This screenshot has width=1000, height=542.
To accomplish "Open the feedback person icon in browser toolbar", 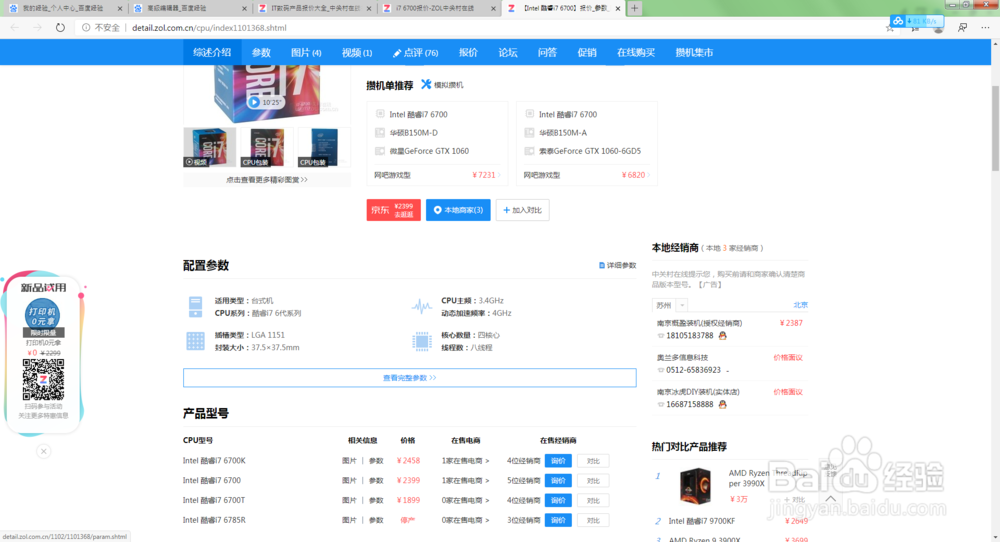I will click(x=962, y=27).
